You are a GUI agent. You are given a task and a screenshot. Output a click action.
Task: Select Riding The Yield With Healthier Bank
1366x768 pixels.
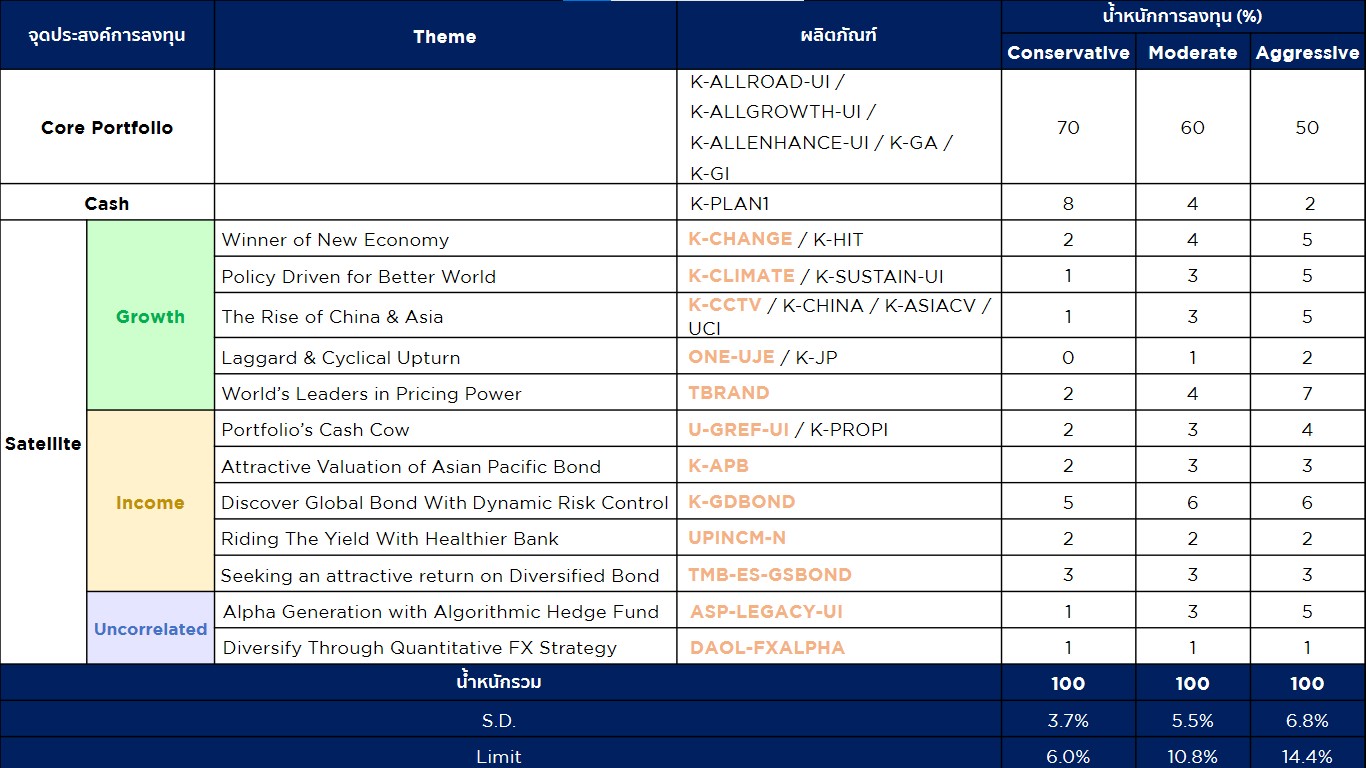pyautogui.click(x=390, y=539)
